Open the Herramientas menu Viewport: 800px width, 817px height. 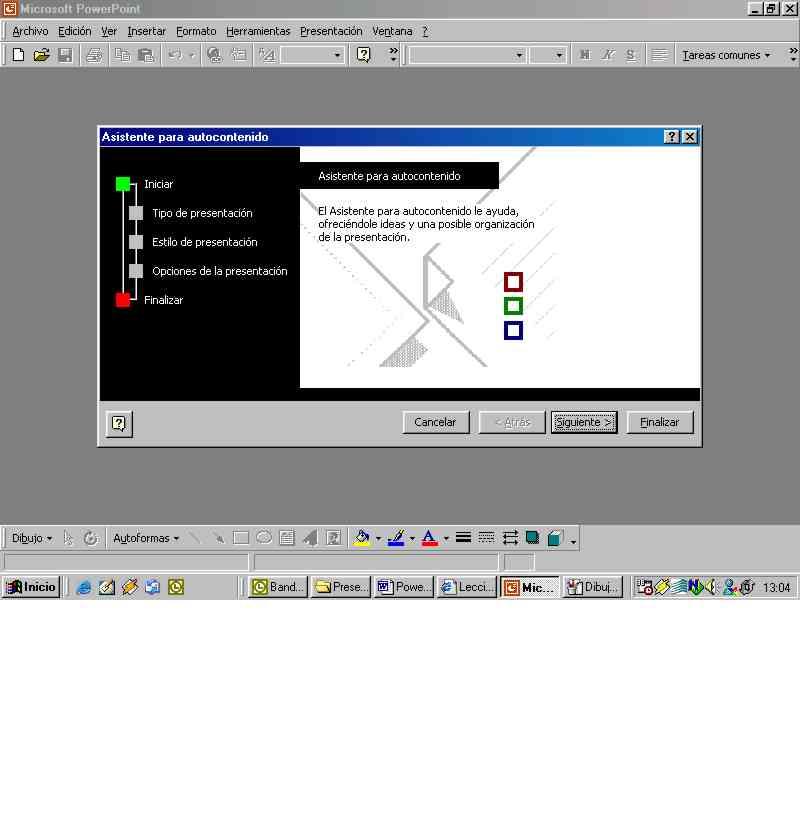[258, 31]
